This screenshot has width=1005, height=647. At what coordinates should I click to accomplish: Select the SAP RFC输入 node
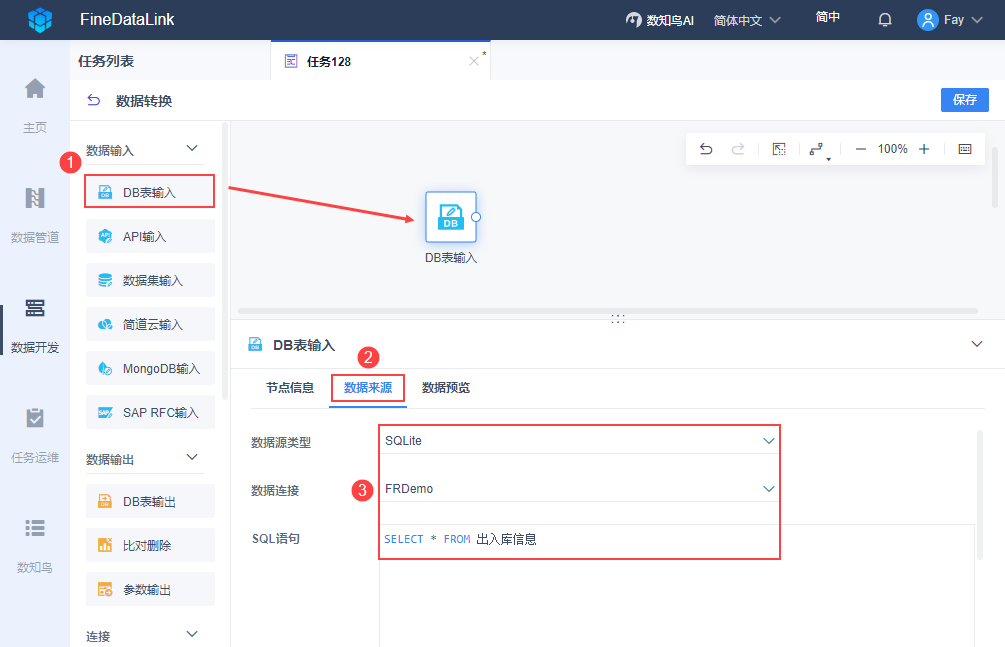pos(149,412)
